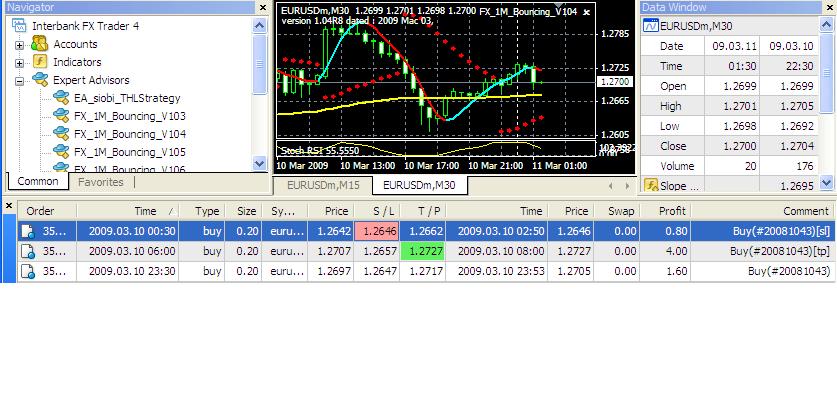
Task: Collapse the Expert Advisors tree node
Action: pos(20,81)
